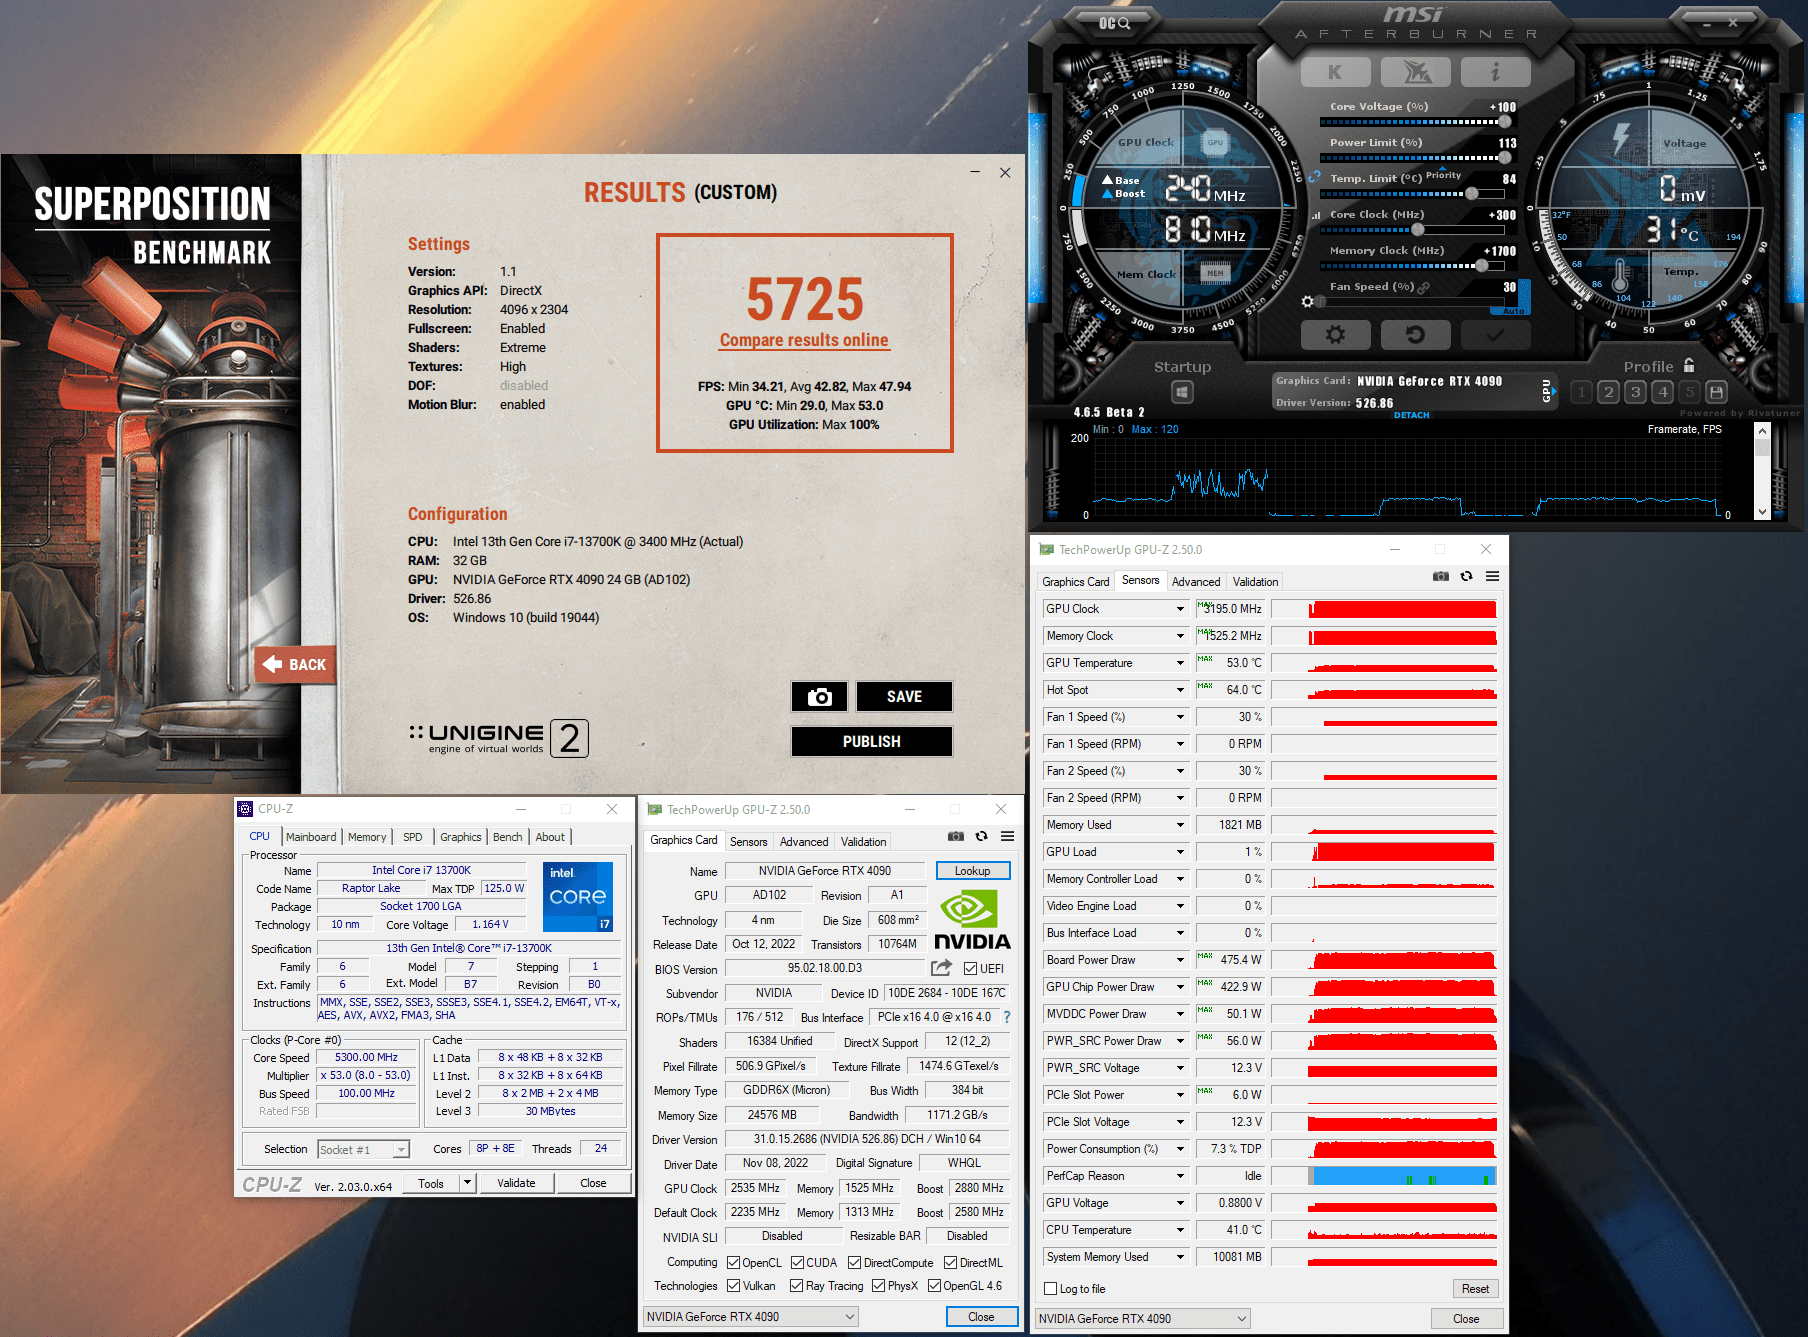The width and height of the screenshot is (1808, 1337).
Task: Toggle the fan speed link icon in Afterburner
Action: [x=1423, y=287]
